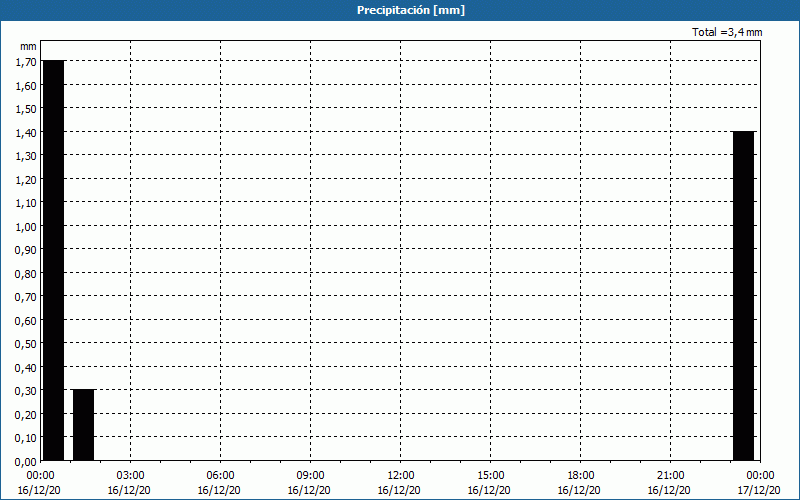Click the 18:00 time axis label

pos(581,476)
